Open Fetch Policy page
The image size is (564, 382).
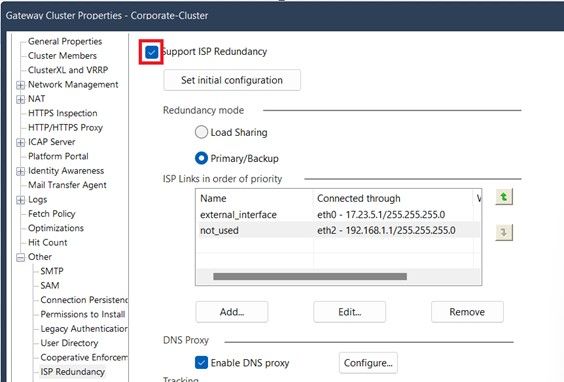pyautogui.click(x=52, y=214)
